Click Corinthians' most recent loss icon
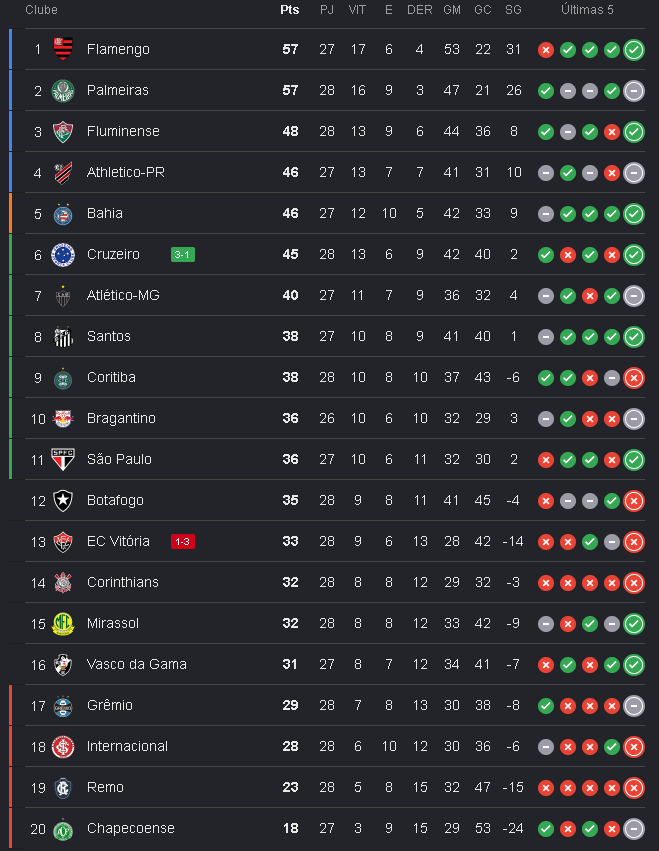 click(634, 583)
